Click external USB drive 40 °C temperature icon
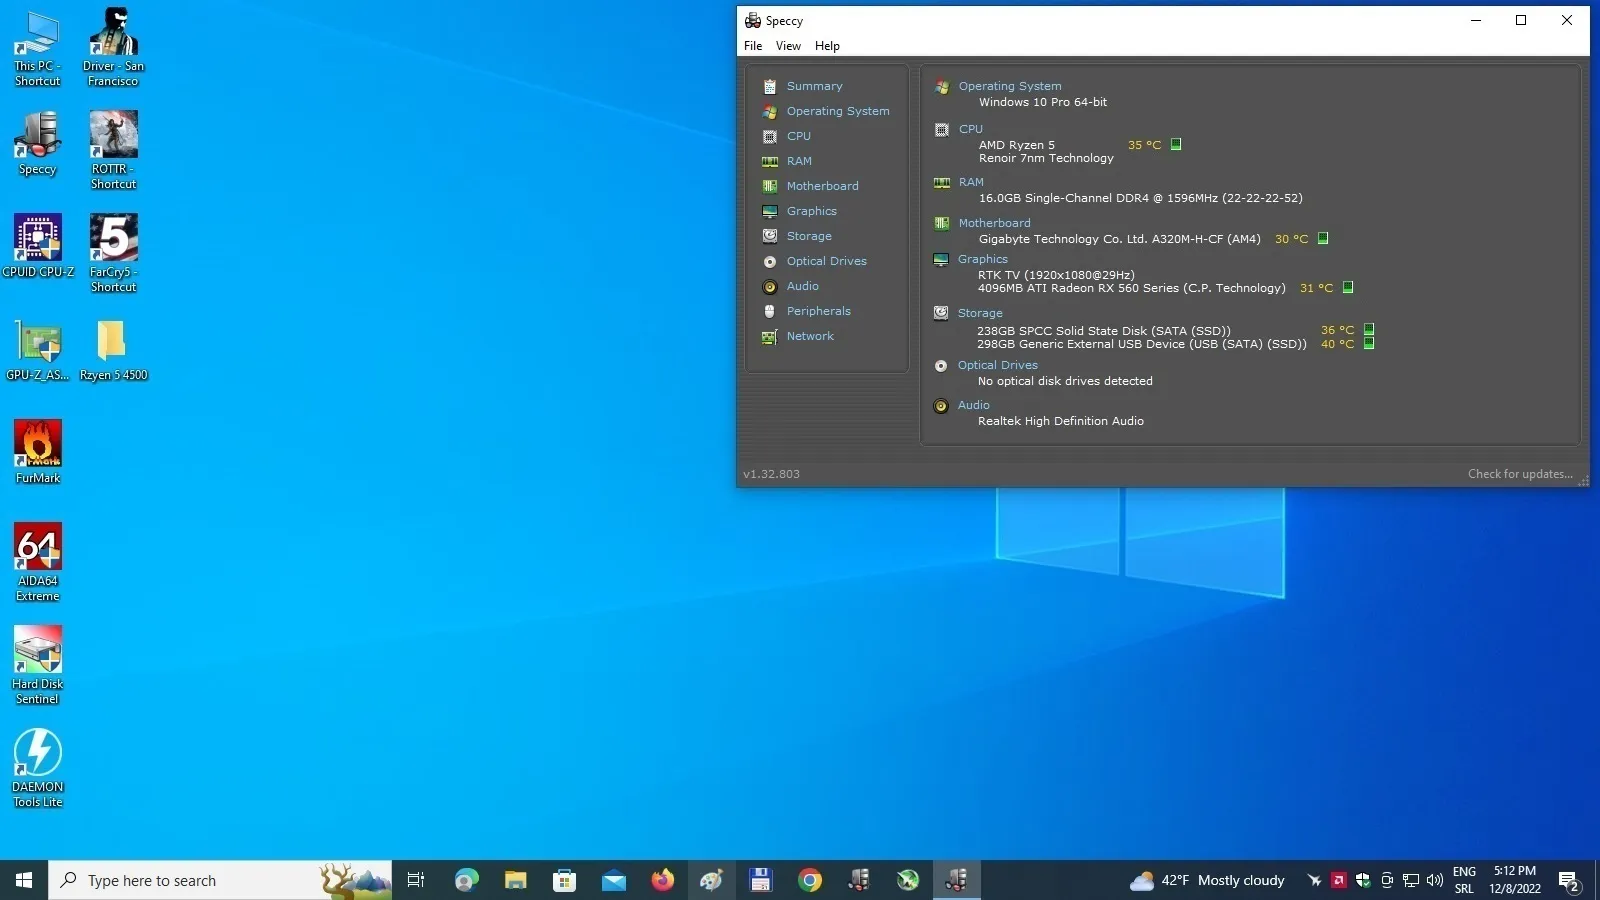Screen dimensions: 1600x900 pos(1369,343)
